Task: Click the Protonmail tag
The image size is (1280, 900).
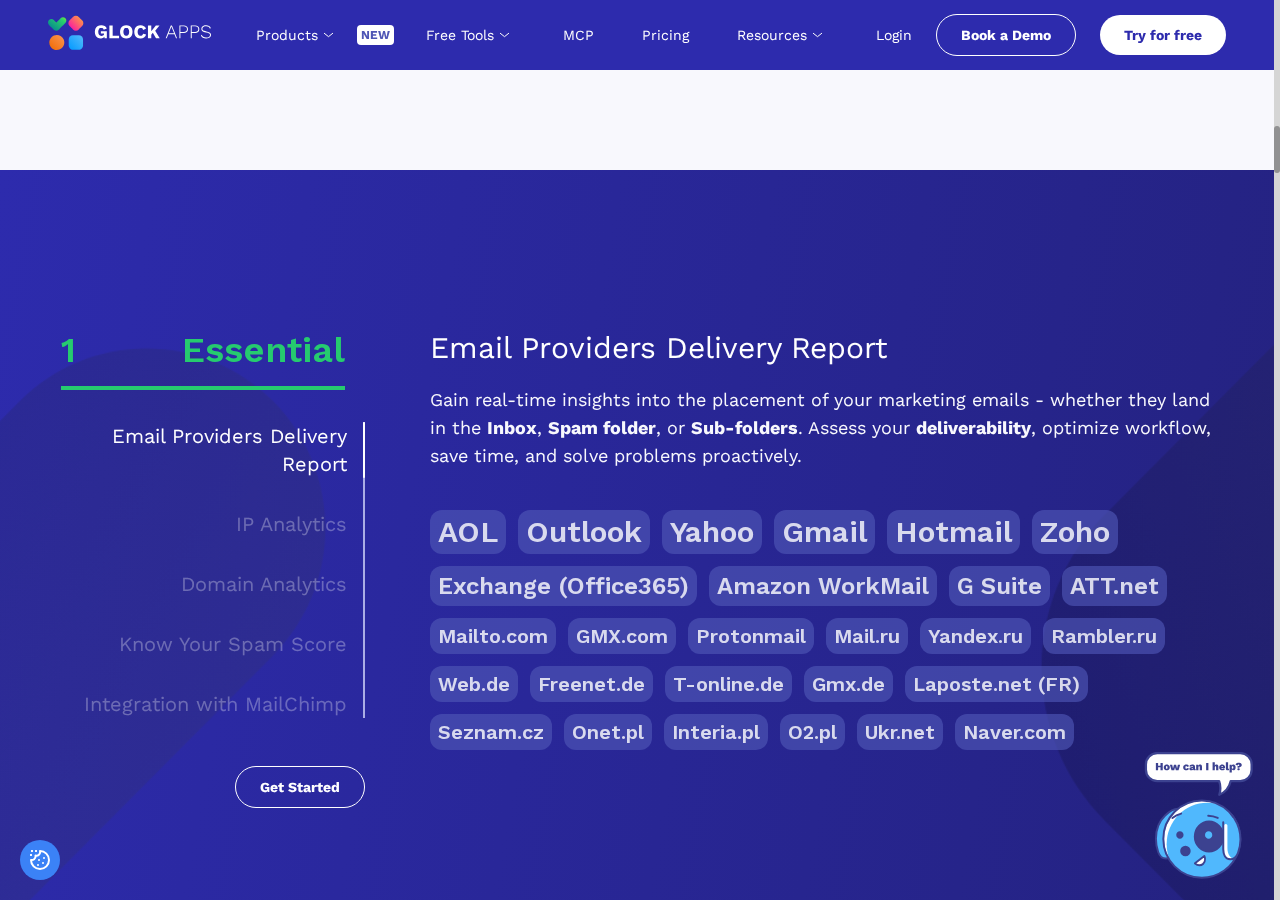Action: click(751, 636)
